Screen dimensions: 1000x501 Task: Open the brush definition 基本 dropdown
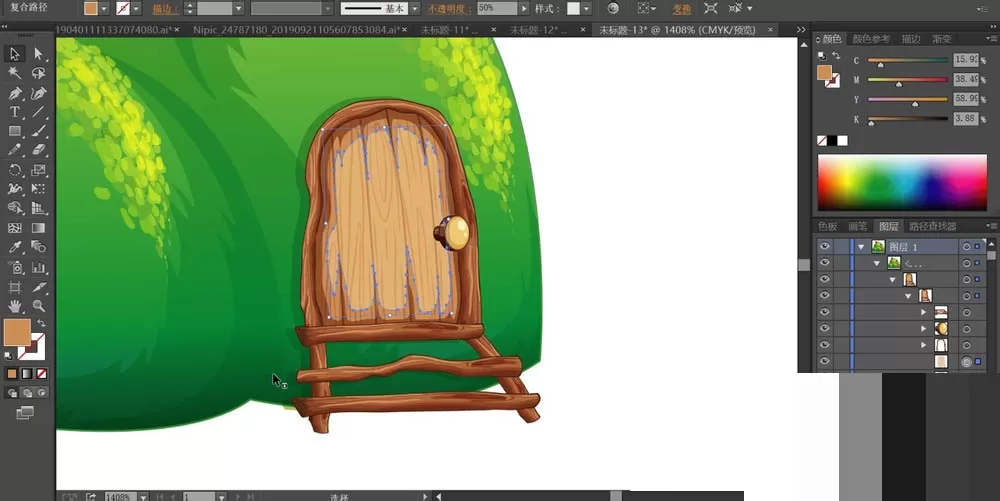[x=415, y=9]
